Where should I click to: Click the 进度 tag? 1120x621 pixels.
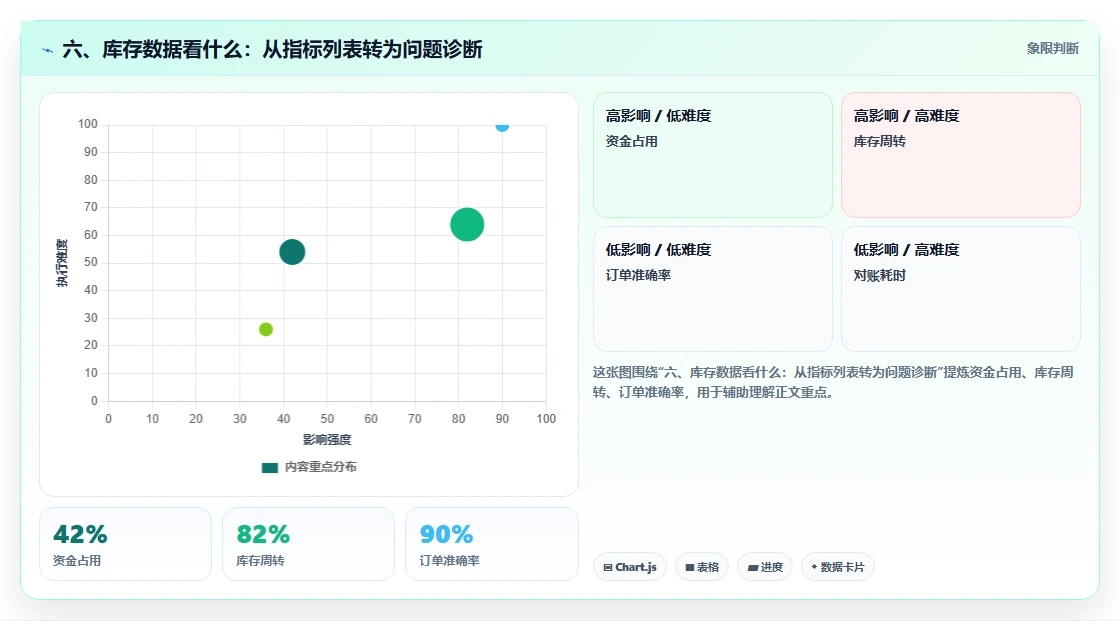point(765,567)
